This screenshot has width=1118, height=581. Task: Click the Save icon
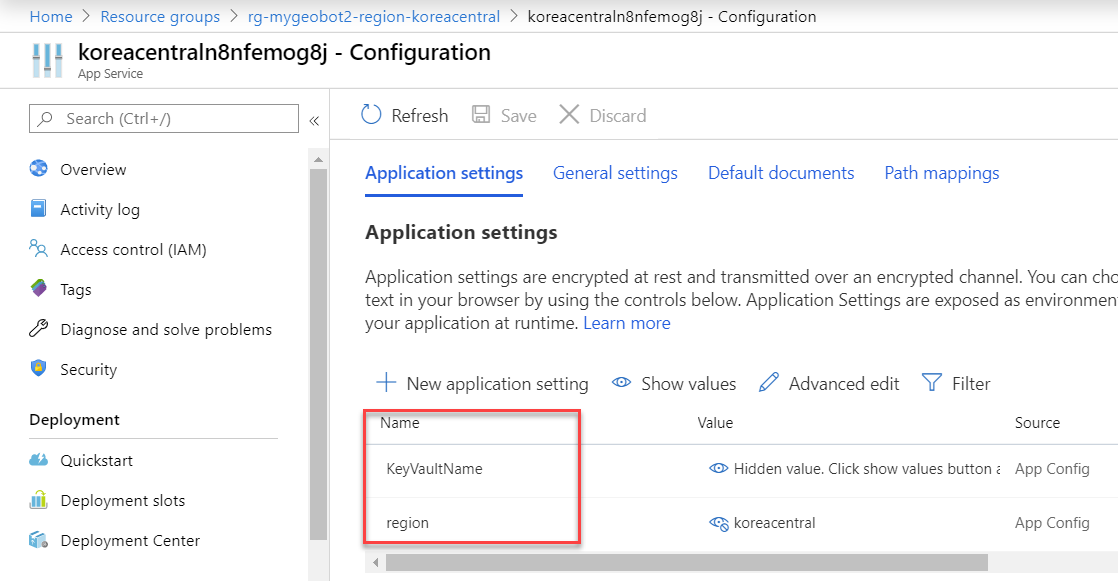click(480, 114)
